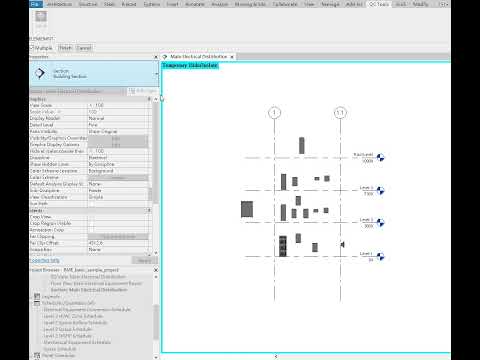Select the Level 2 HVAC Zone Schedule item
The height and width of the screenshot is (360, 480).
(x=73, y=316)
